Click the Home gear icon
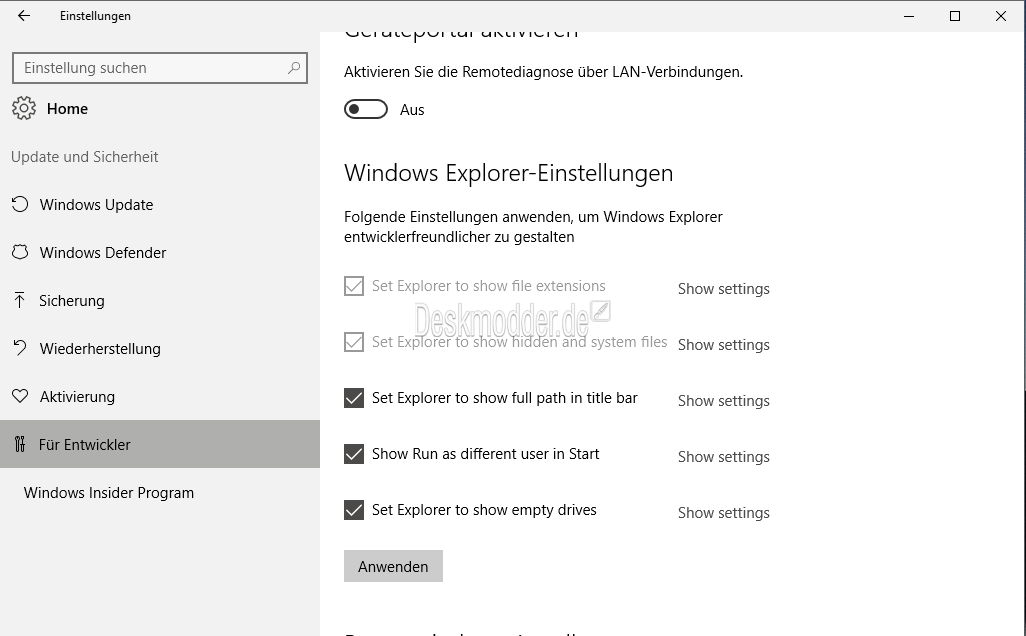The height and width of the screenshot is (636, 1026). (24, 108)
